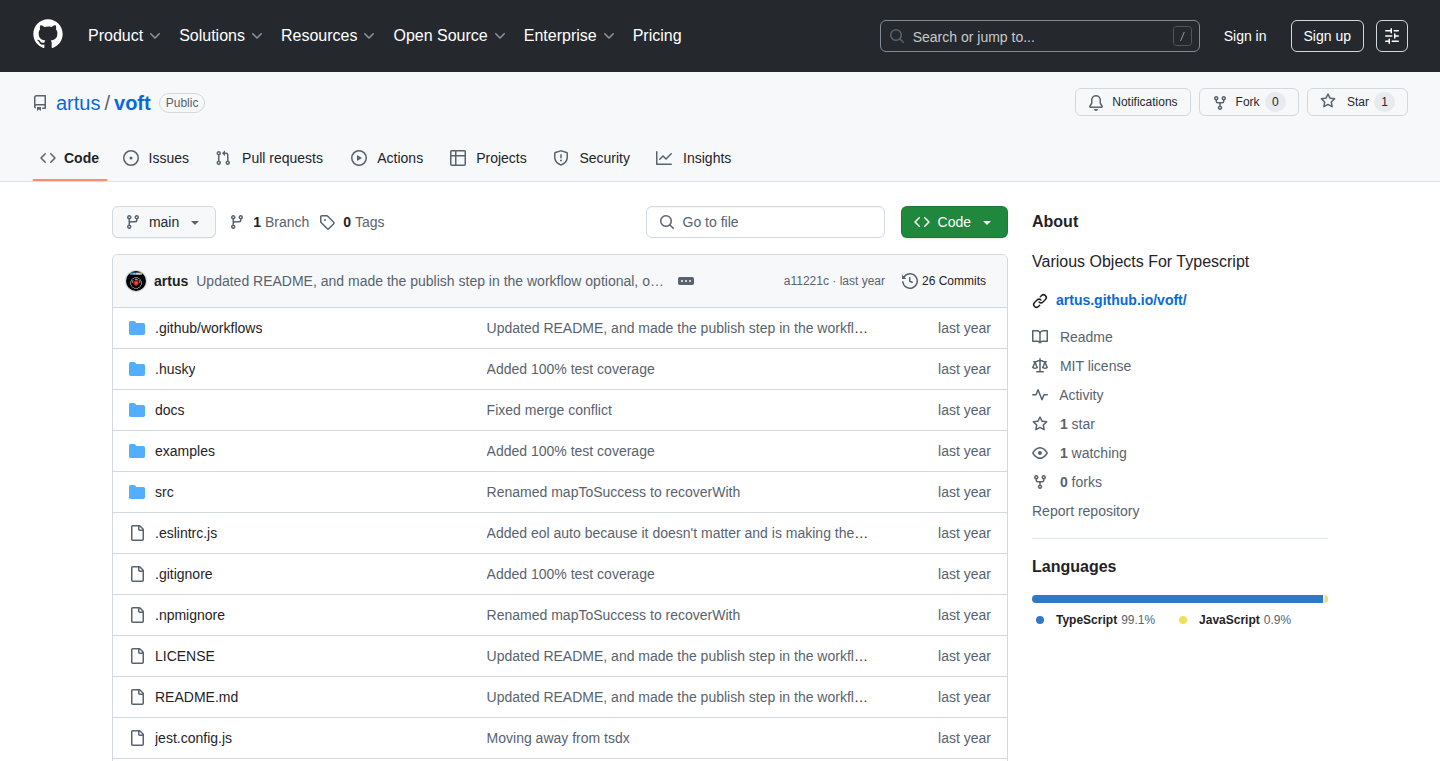Star the voft repository

point(1357,102)
